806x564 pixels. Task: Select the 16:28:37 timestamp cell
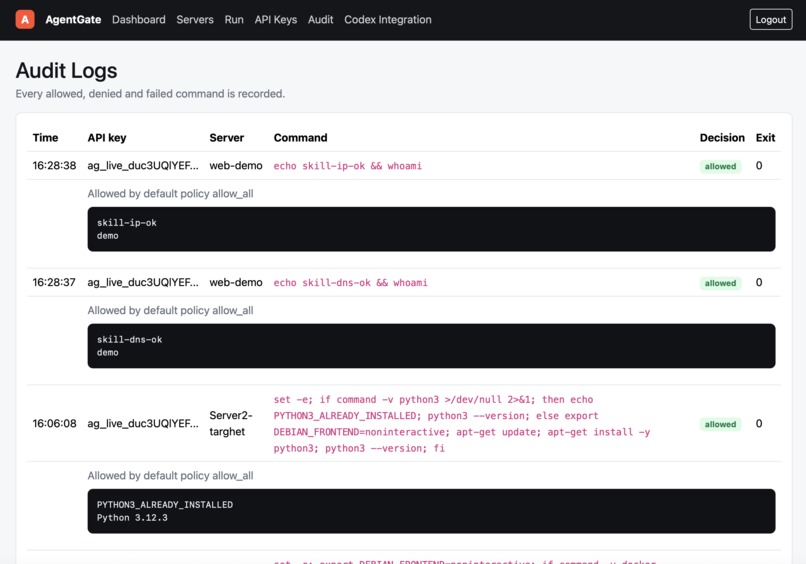(54, 282)
